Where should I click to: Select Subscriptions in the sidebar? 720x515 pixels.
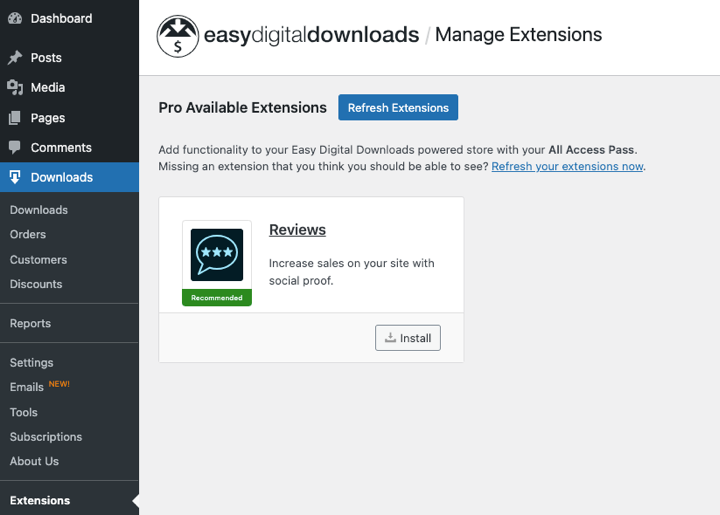click(x=46, y=437)
